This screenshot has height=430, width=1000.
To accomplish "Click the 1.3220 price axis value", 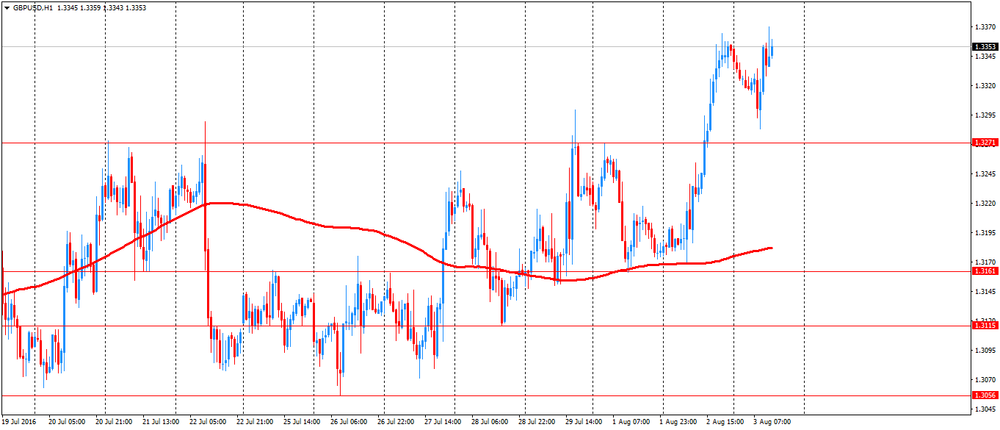I will (x=985, y=204).
